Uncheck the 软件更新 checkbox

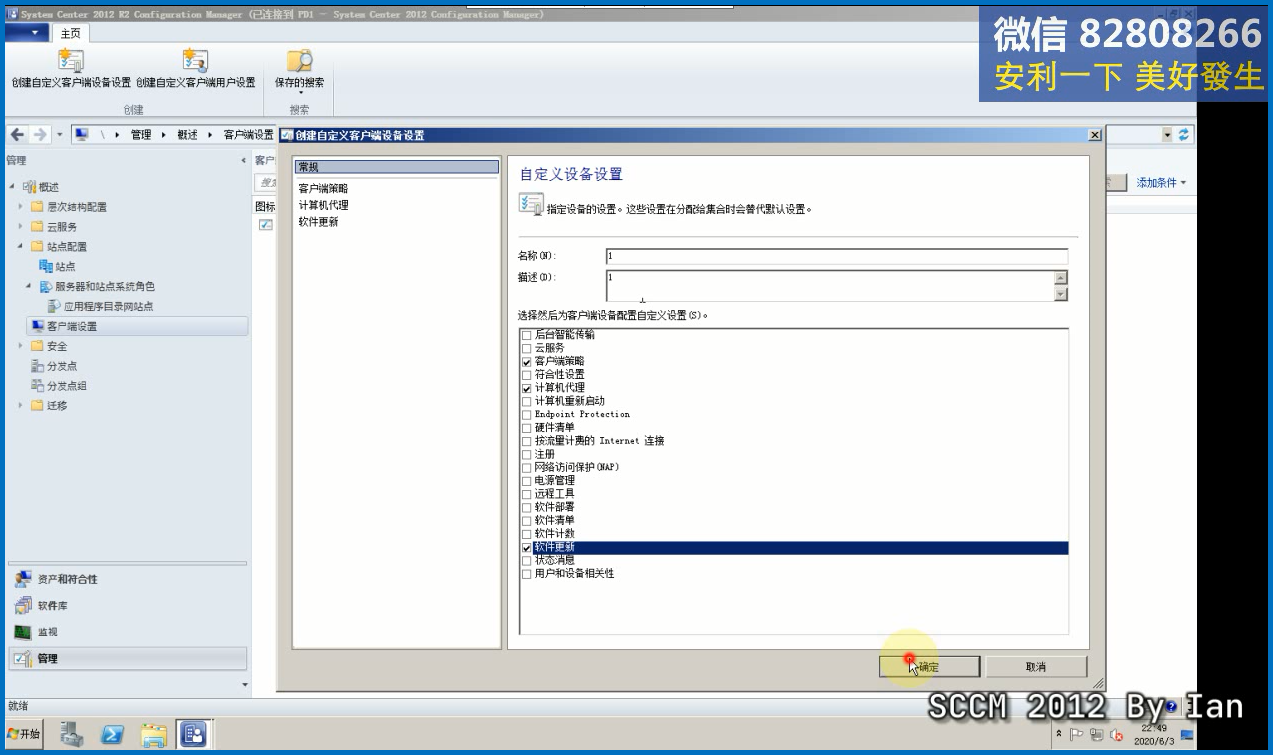click(527, 548)
